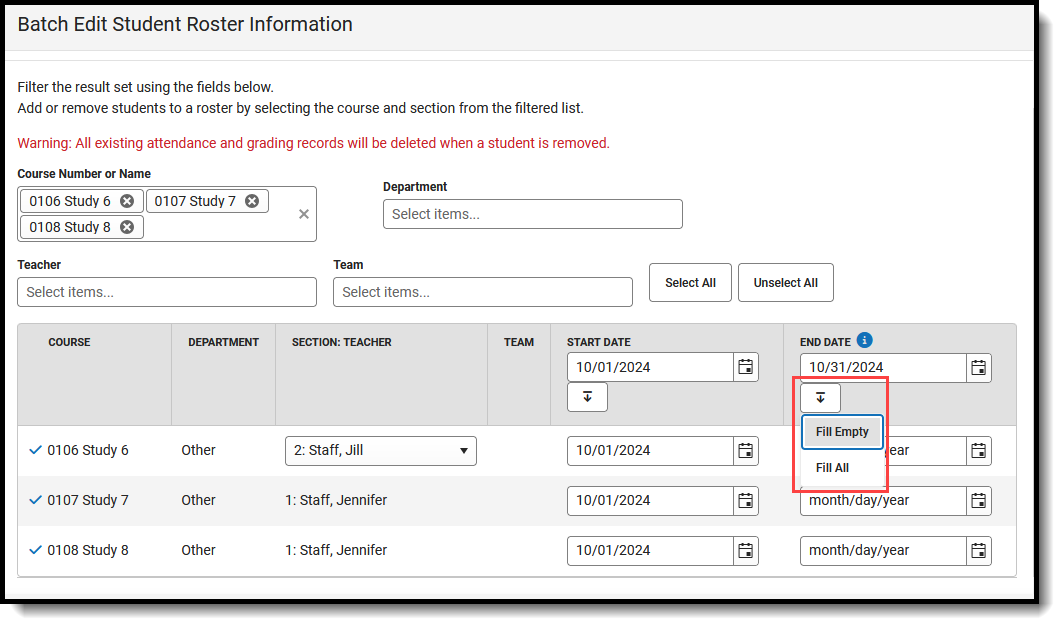
Task: Open start date calendar for 0106 Study 6
Action: coord(746,451)
